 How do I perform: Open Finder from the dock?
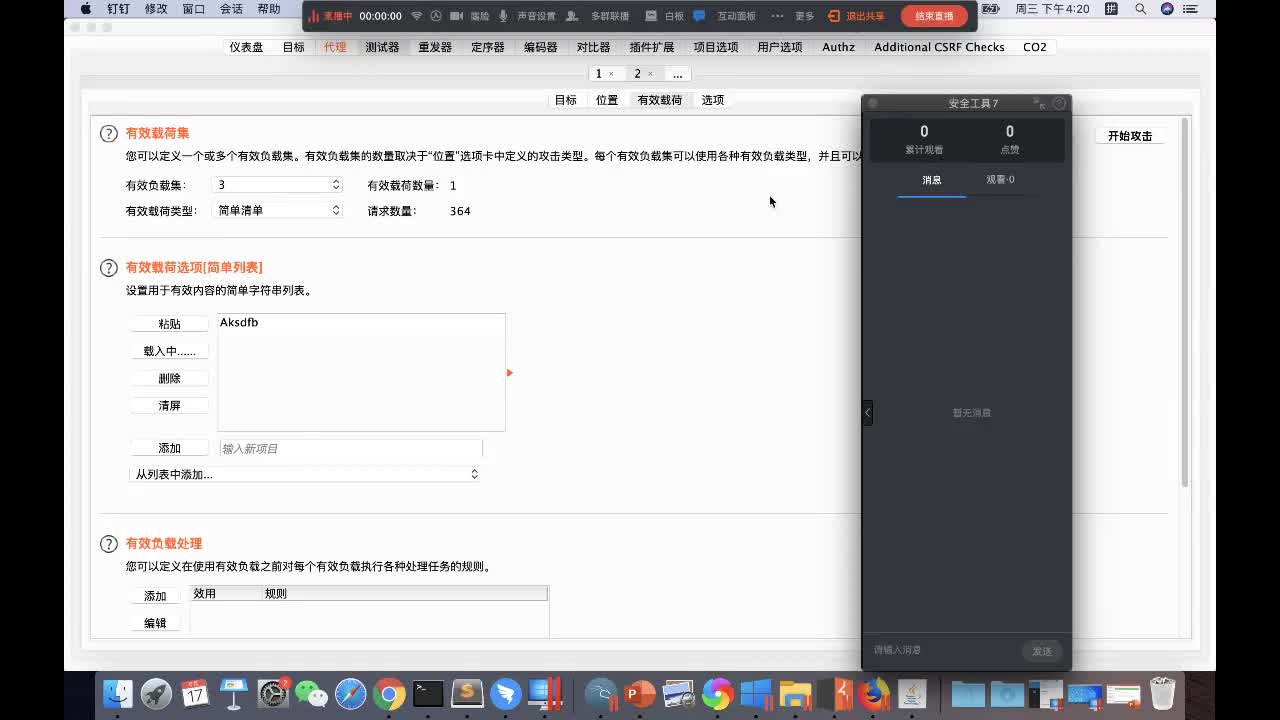pos(118,693)
